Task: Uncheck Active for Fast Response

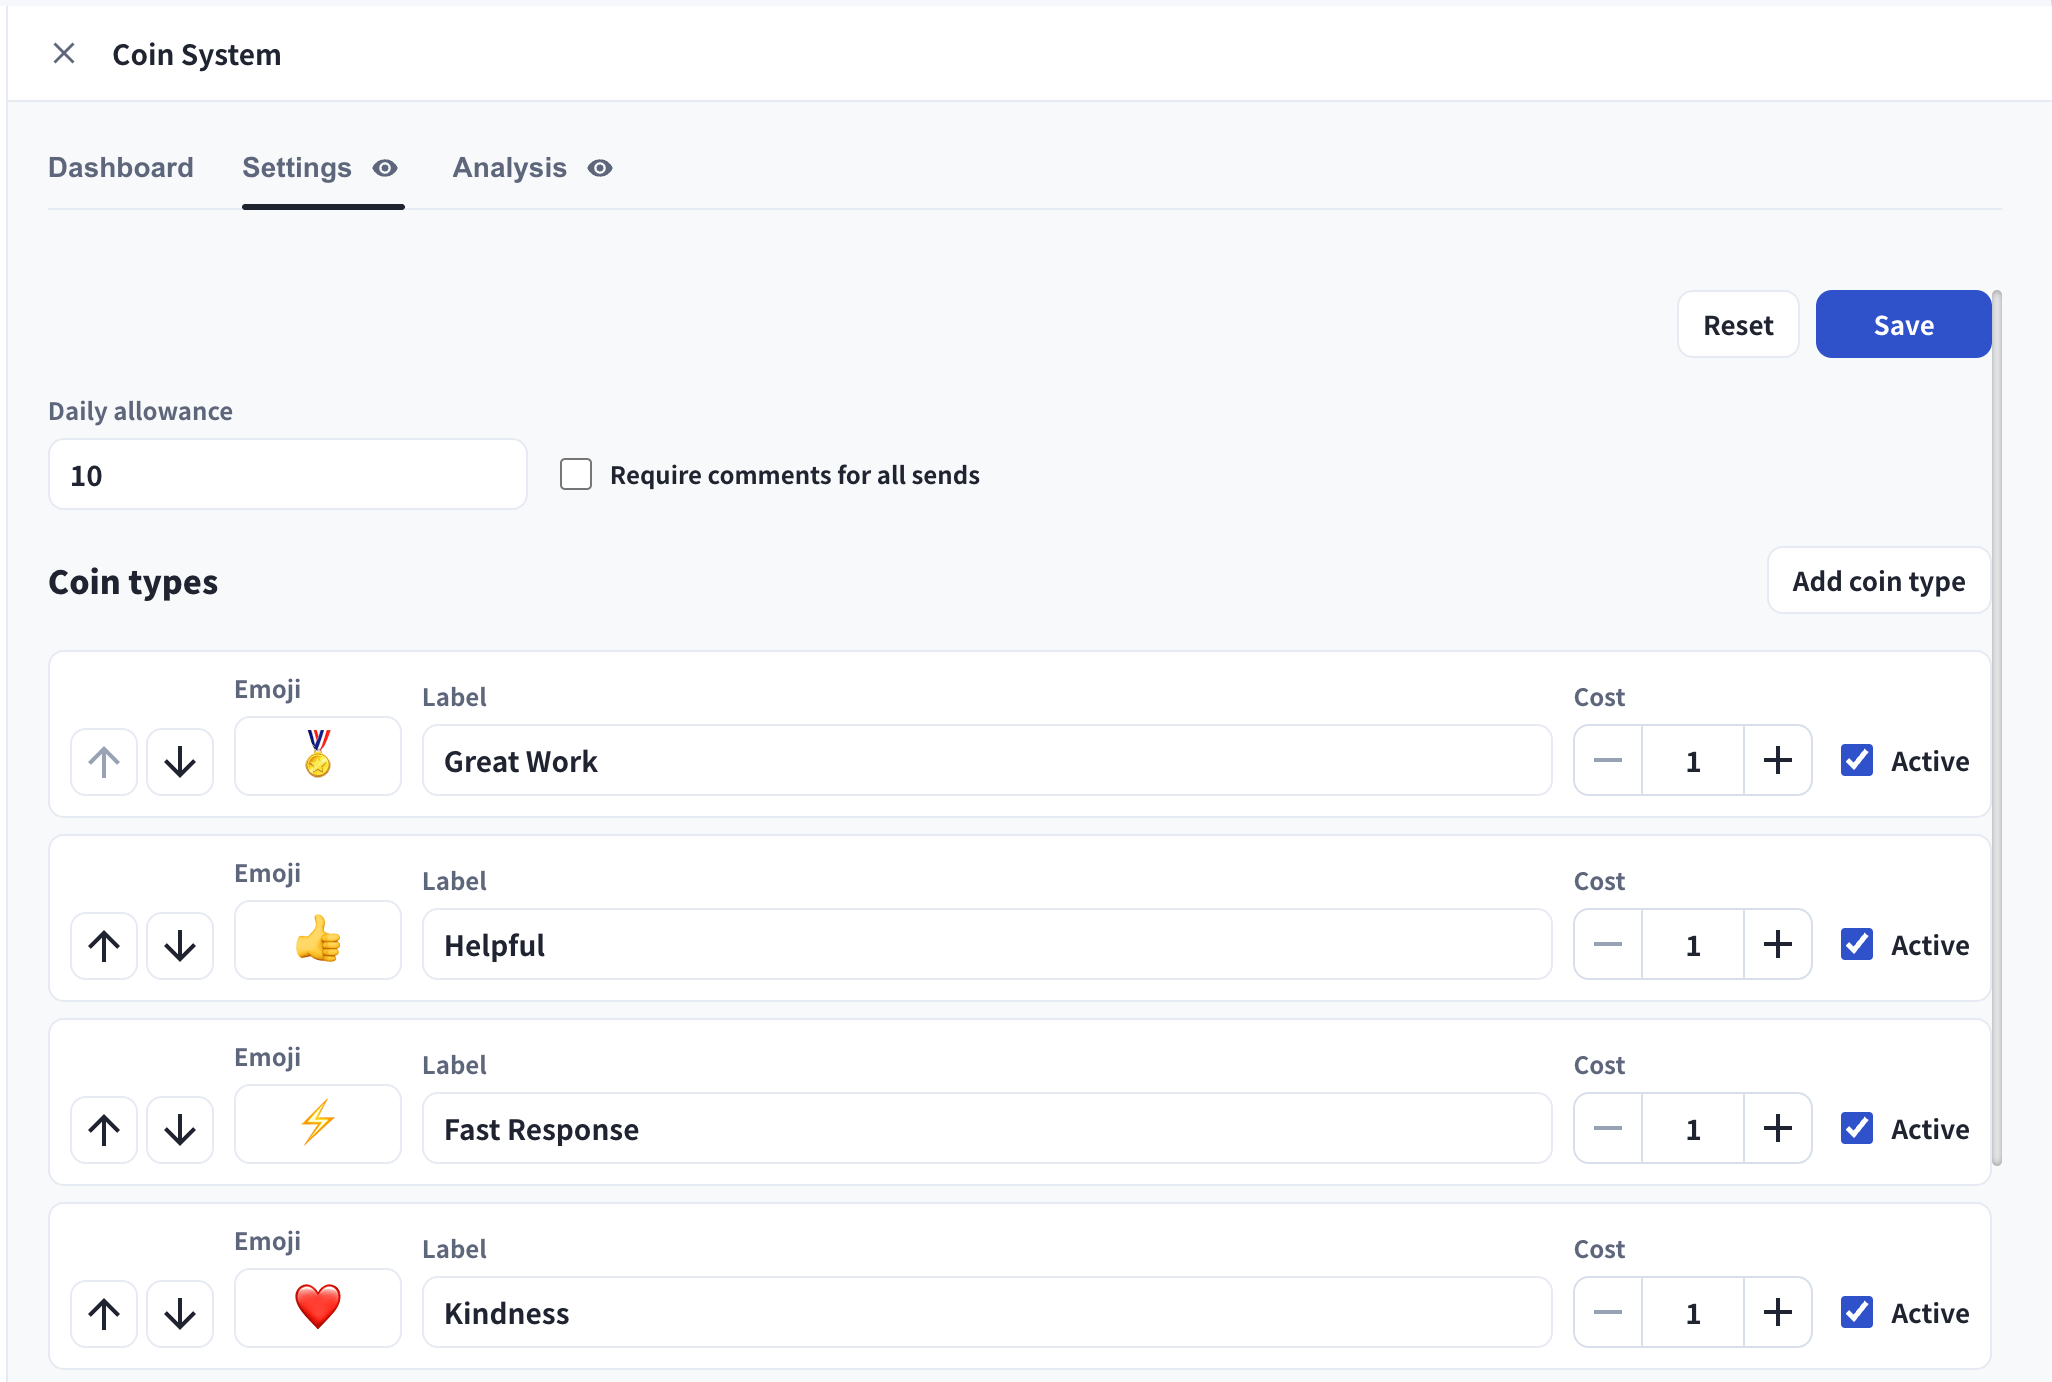Action: pos(1857,1128)
